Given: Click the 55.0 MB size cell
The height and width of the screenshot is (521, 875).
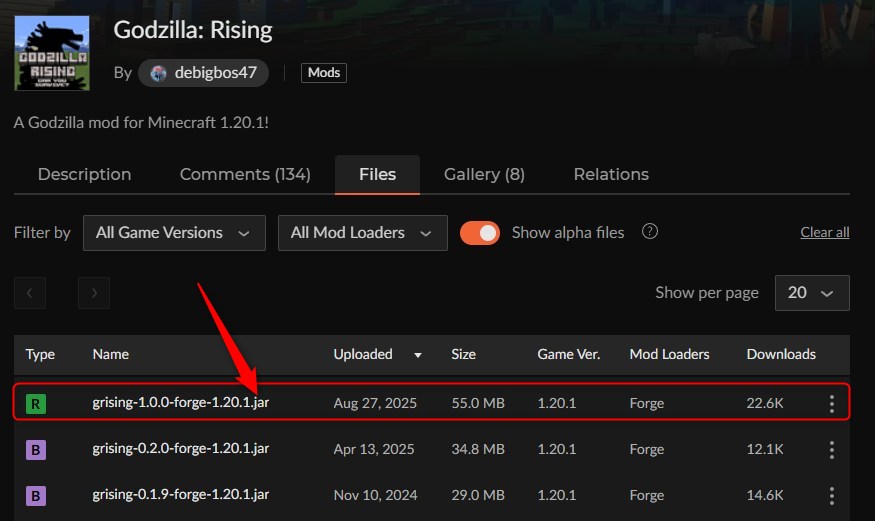Looking at the screenshot, I should 478,403.
